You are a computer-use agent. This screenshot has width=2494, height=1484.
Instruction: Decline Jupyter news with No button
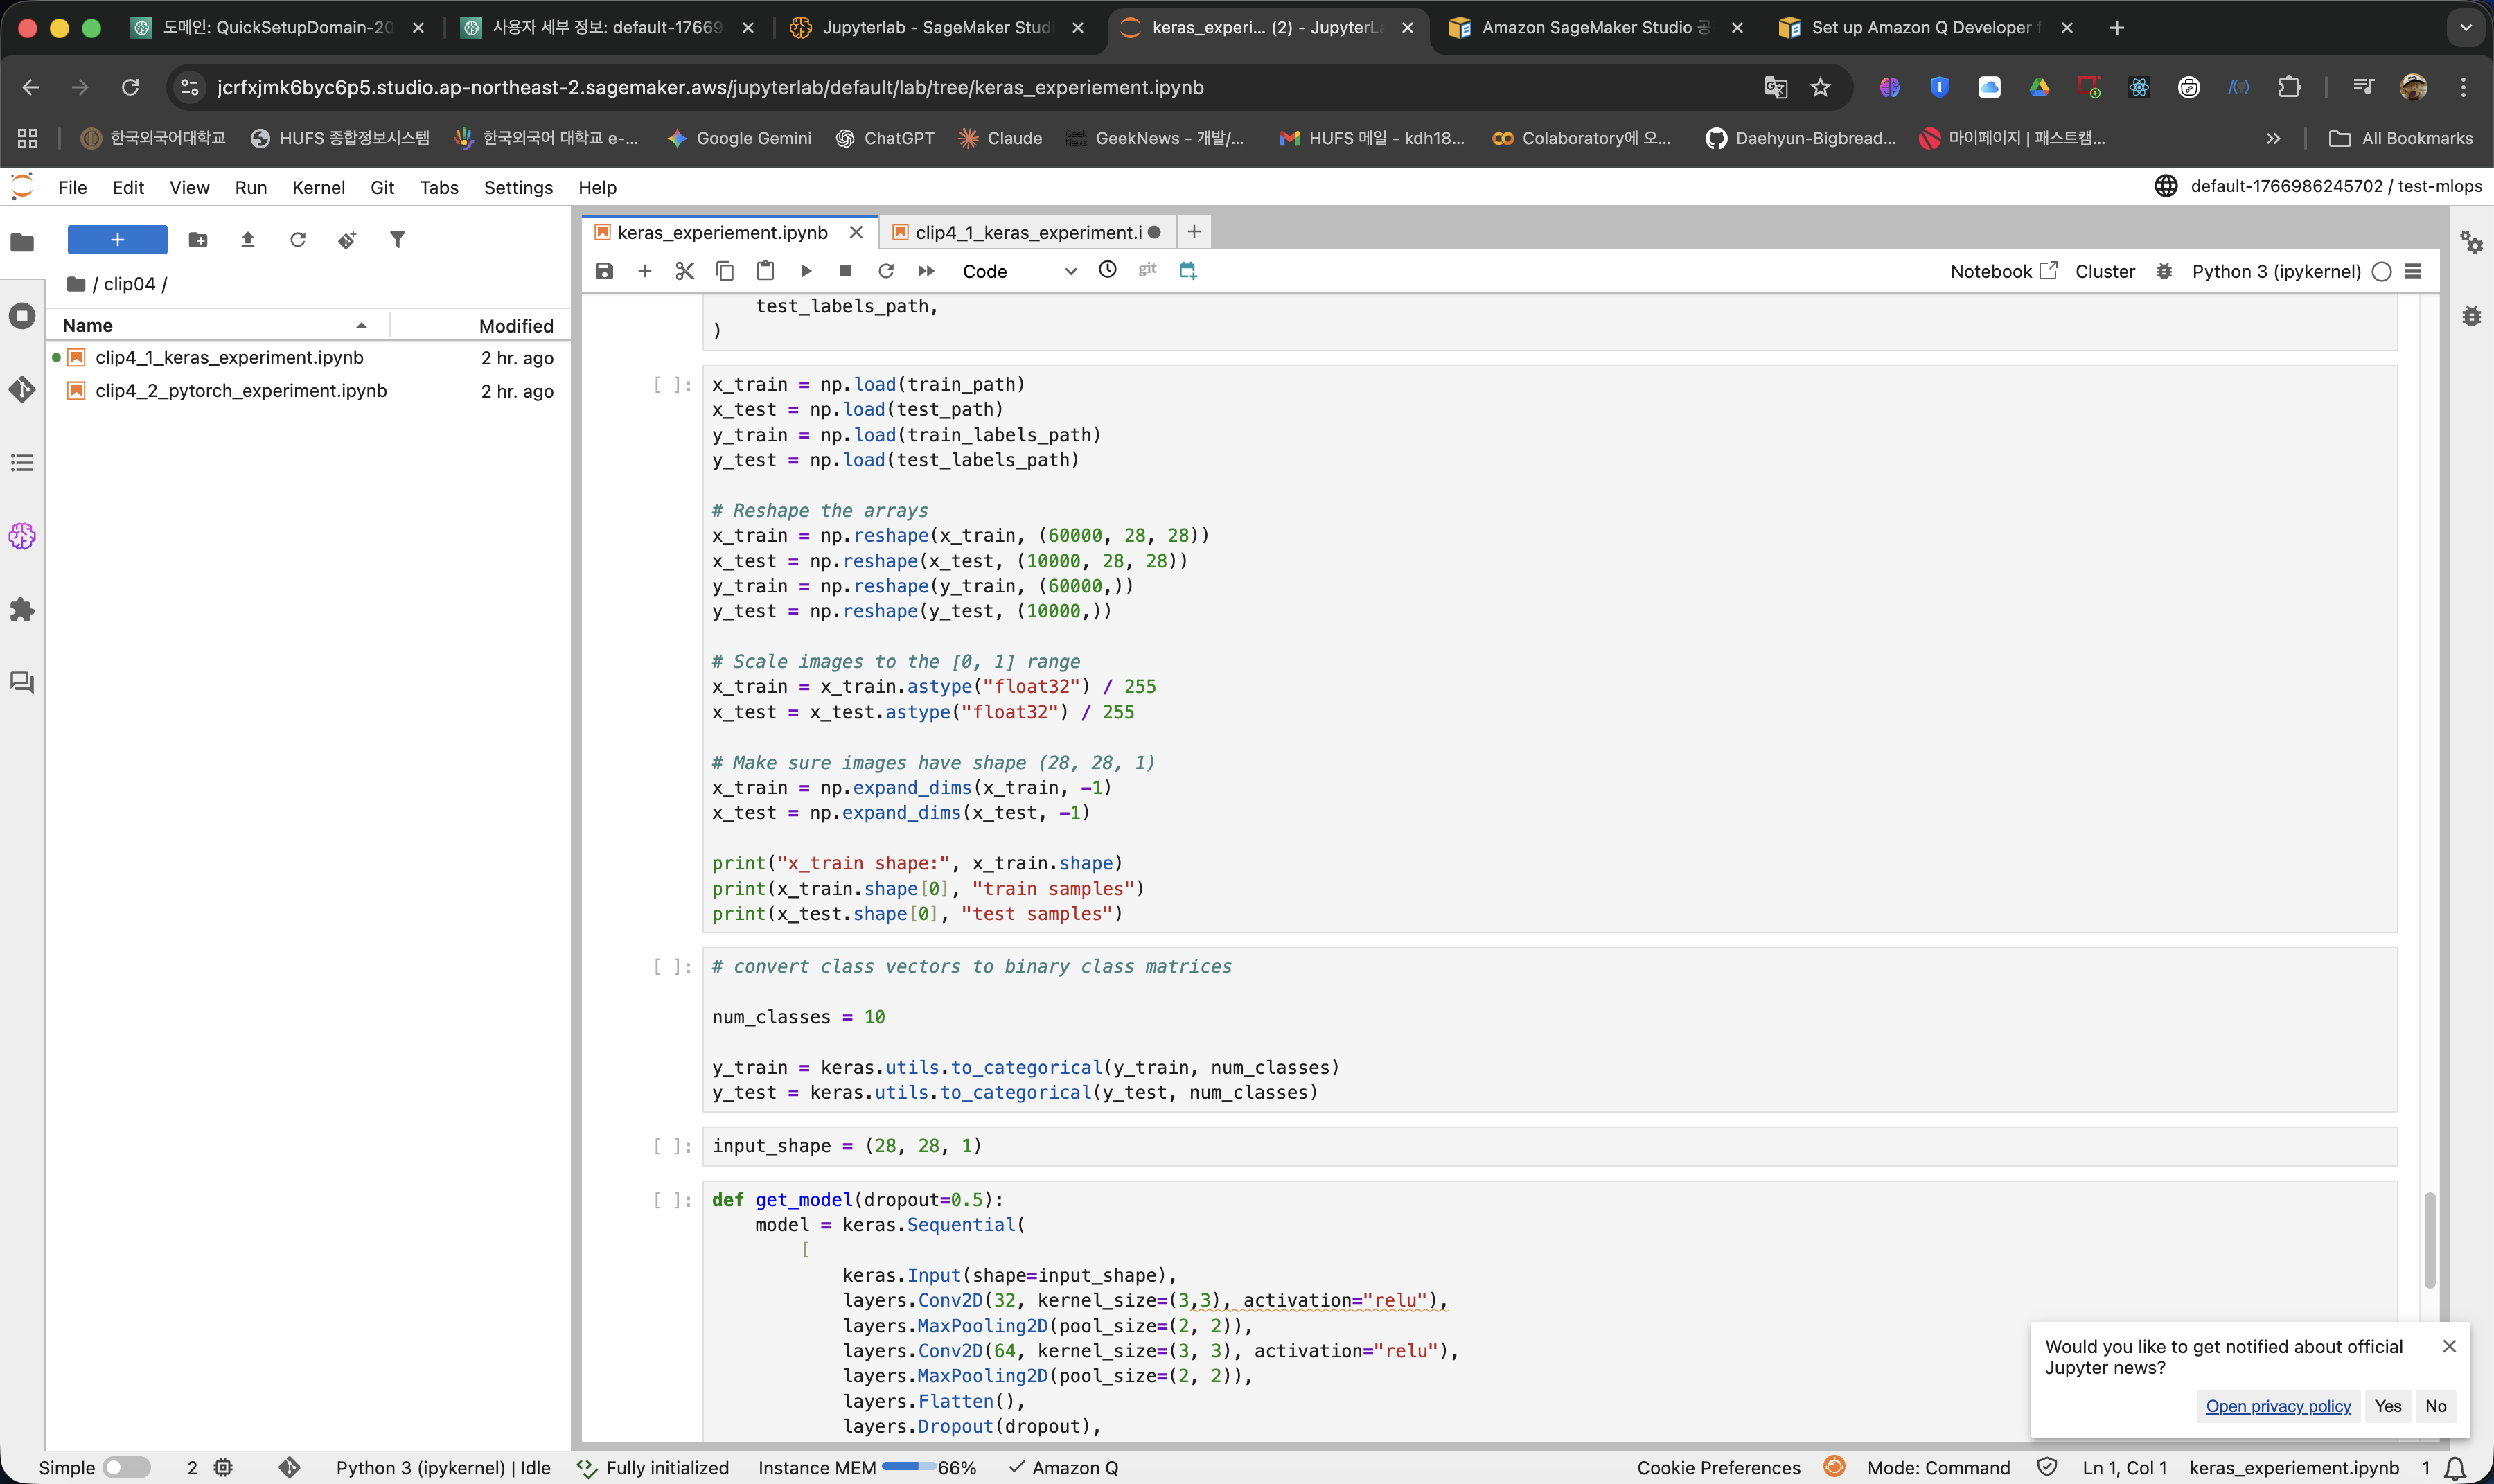[2435, 1406]
